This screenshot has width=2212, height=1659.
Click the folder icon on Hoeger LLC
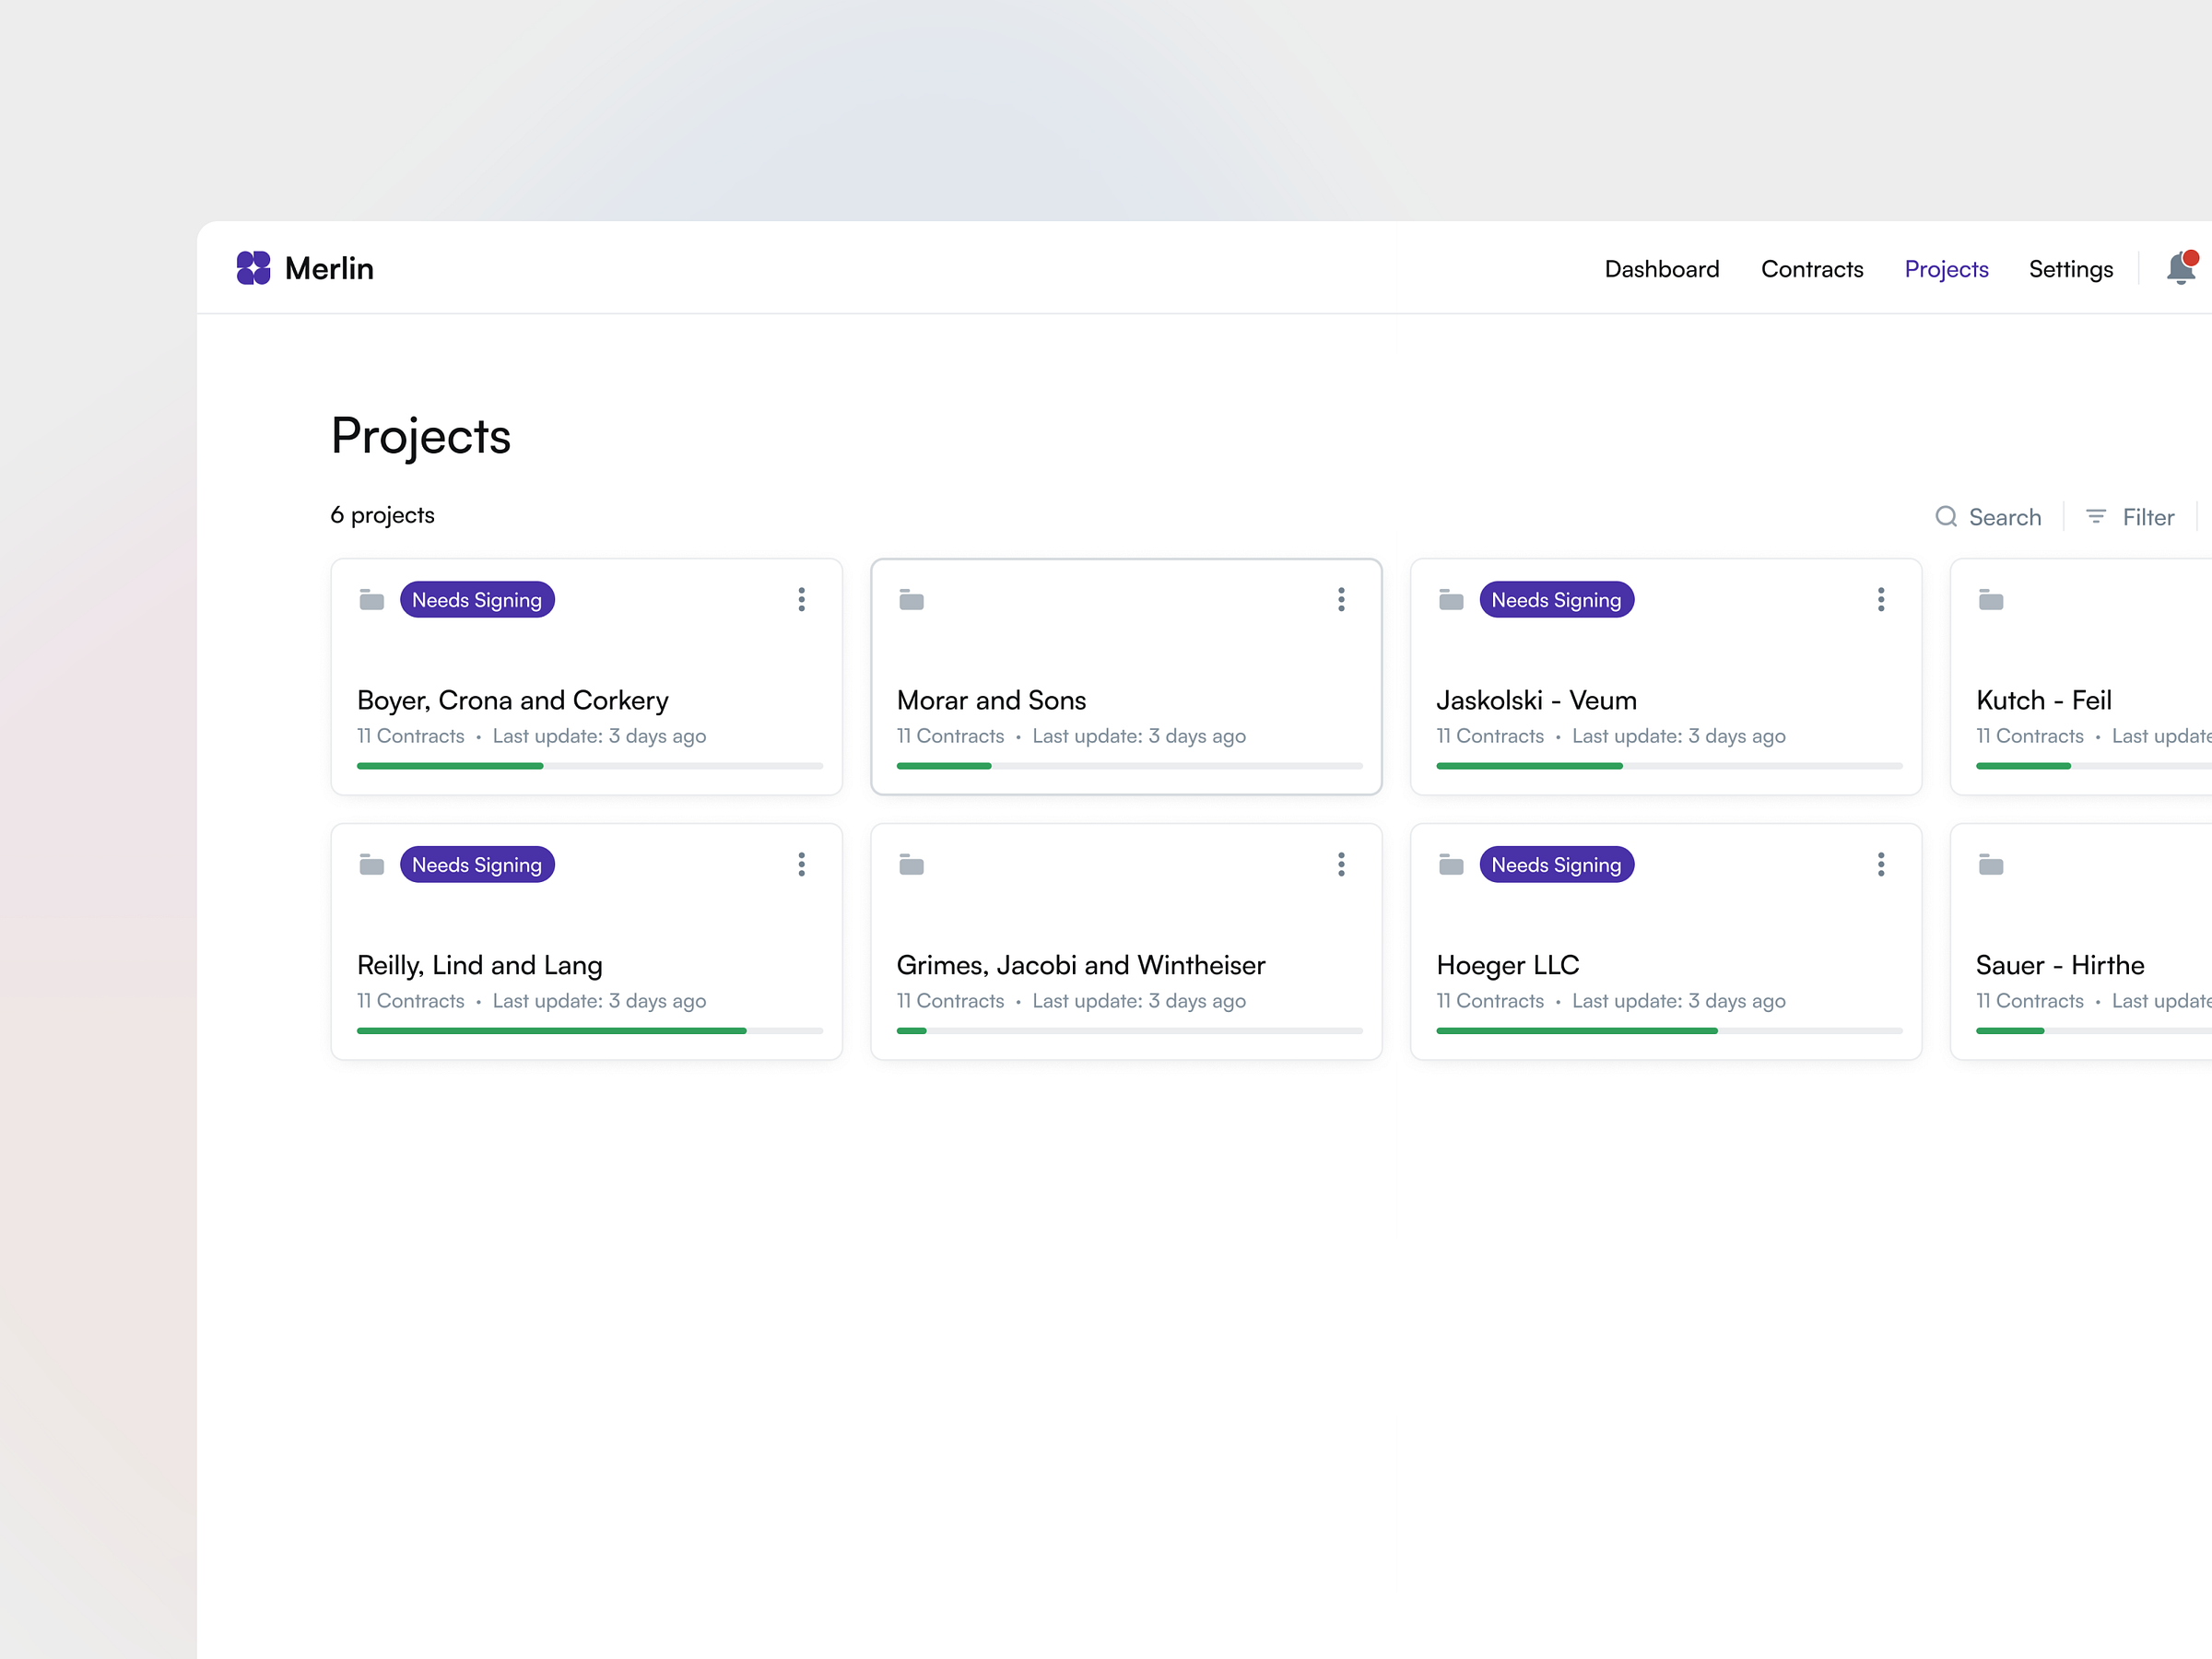(x=1451, y=864)
